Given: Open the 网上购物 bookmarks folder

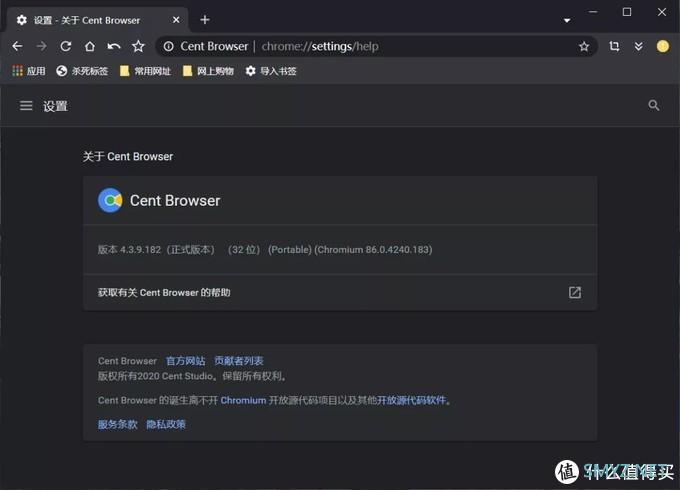Looking at the screenshot, I should point(208,71).
